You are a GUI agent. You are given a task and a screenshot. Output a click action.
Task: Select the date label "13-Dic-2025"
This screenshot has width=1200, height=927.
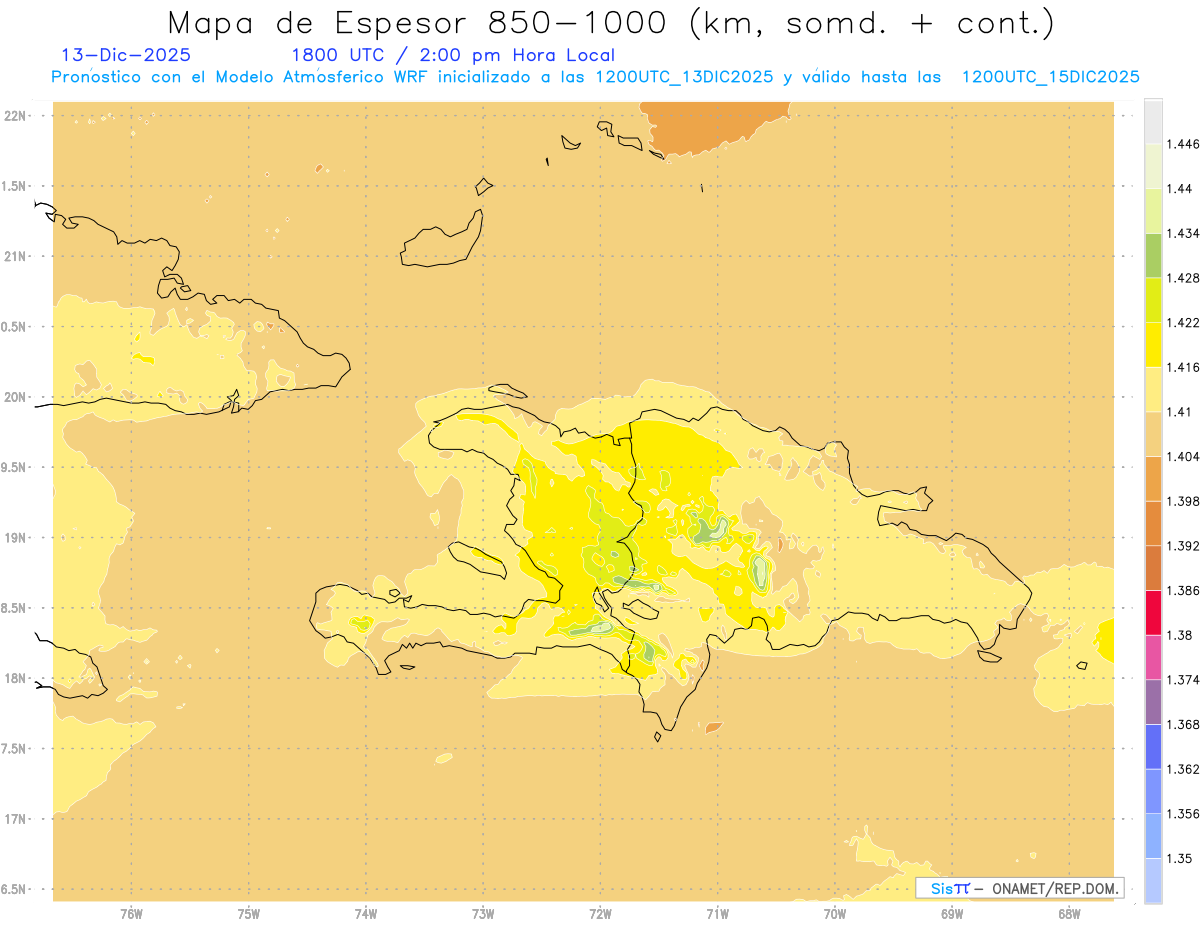click(x=126, y=56)
